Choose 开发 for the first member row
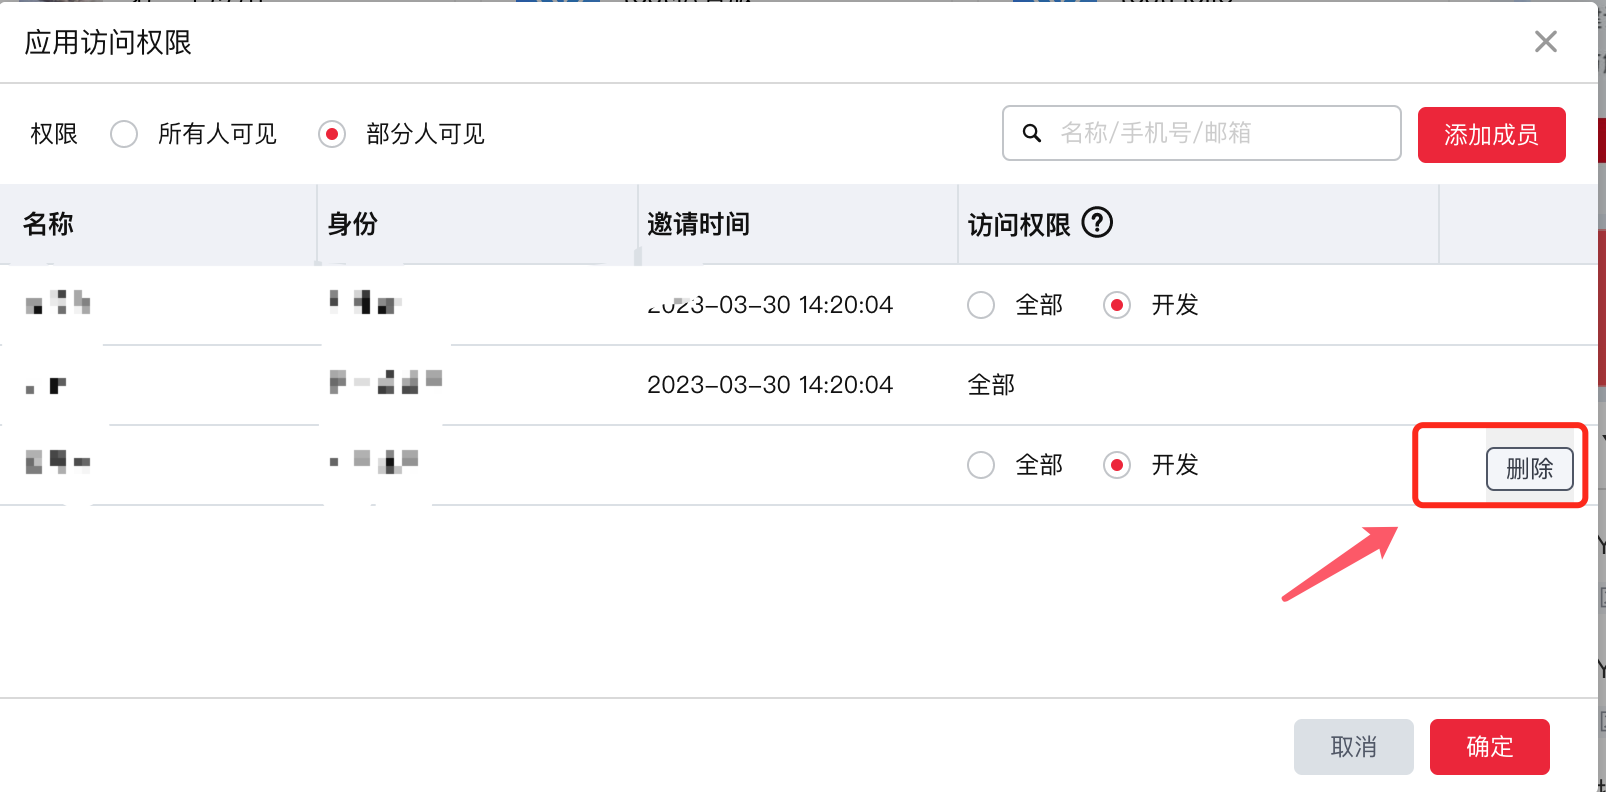The width and height of the screenshot is (1606, 792). 1117,305
